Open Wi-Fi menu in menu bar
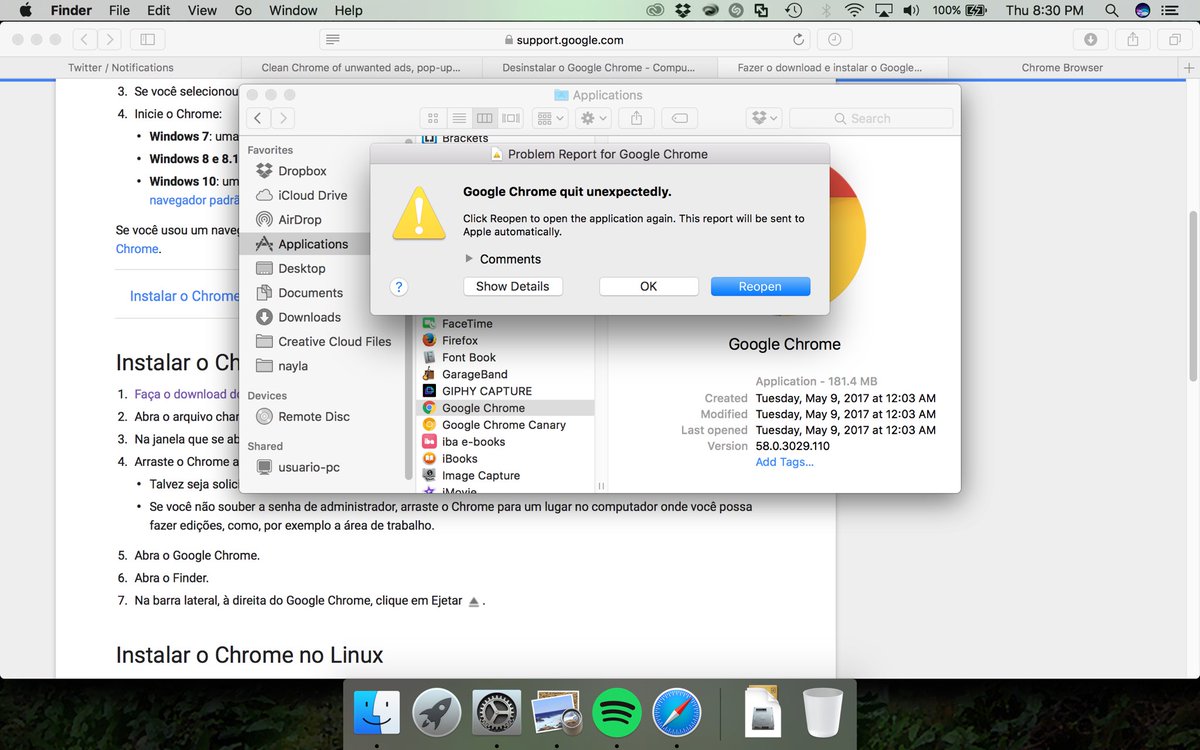This screenshot has height=750, width=1200. 853,10
